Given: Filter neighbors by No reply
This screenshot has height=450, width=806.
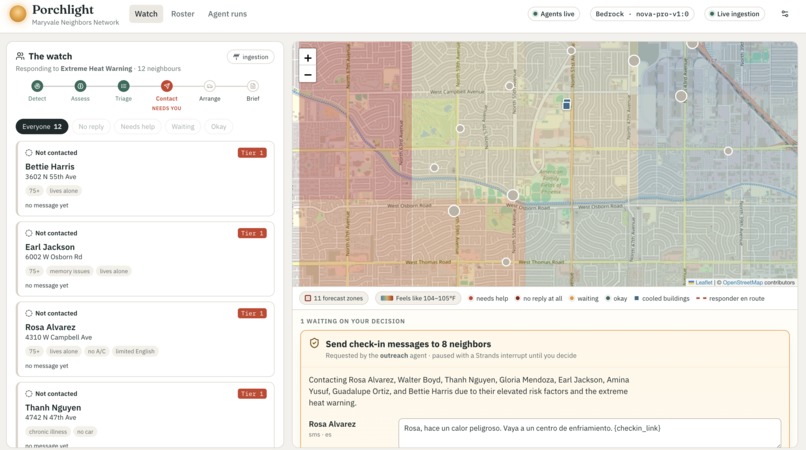Looking at the screenshot, I should (91, 127).
